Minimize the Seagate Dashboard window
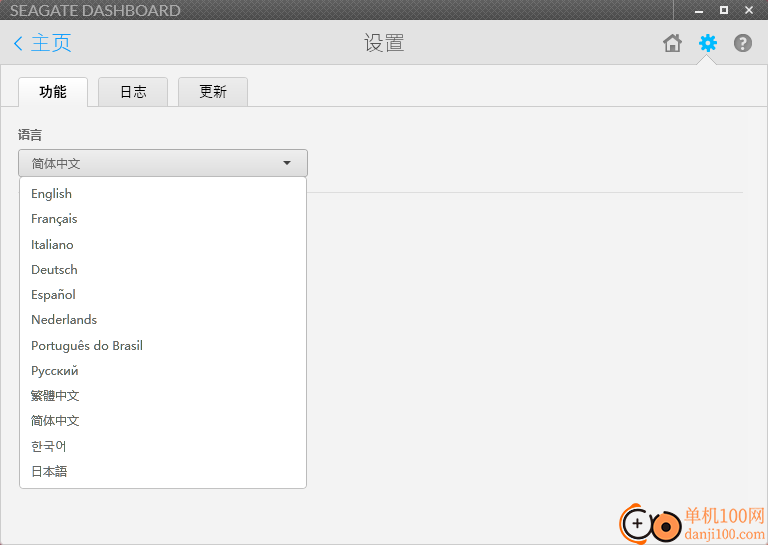Viewport: 768px width, 545px height. tap(699, 10)
